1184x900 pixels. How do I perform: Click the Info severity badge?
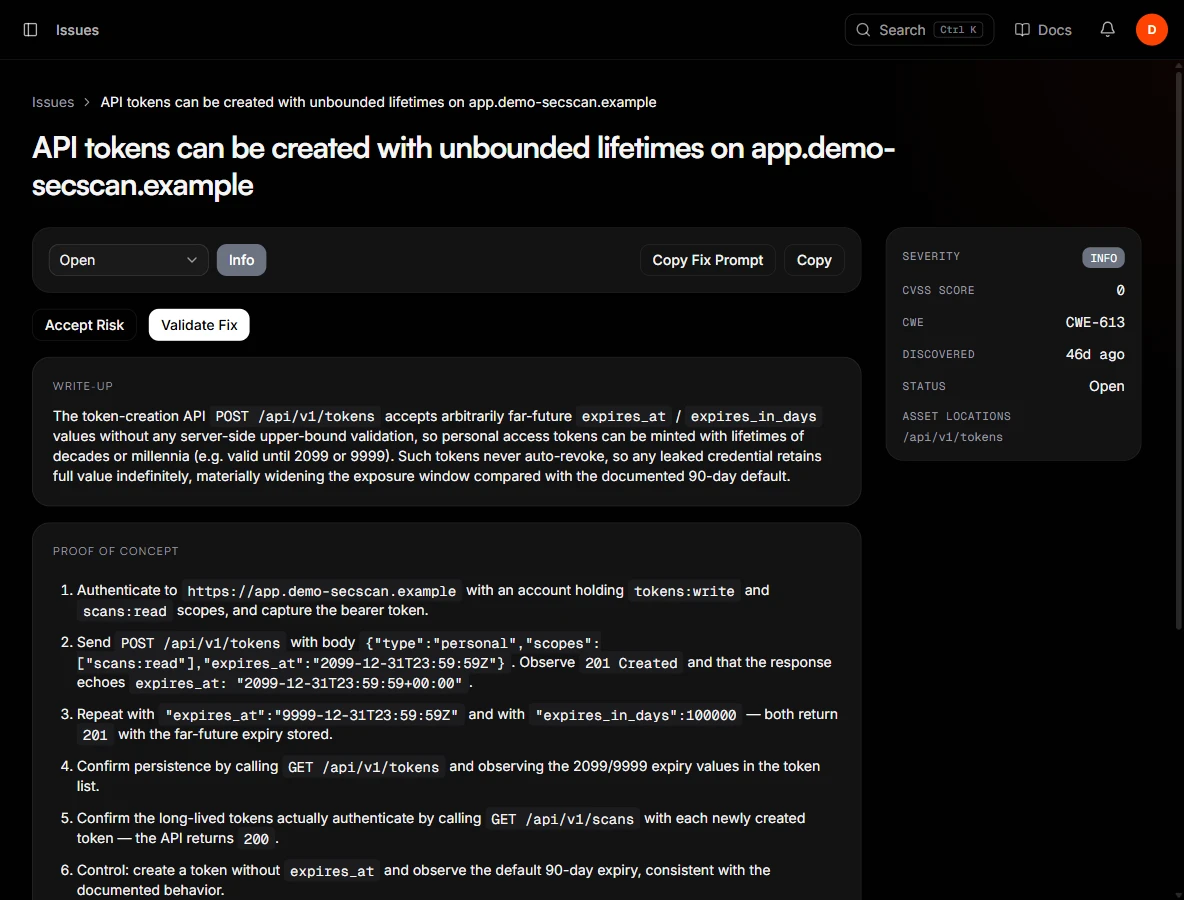(241, 260)
